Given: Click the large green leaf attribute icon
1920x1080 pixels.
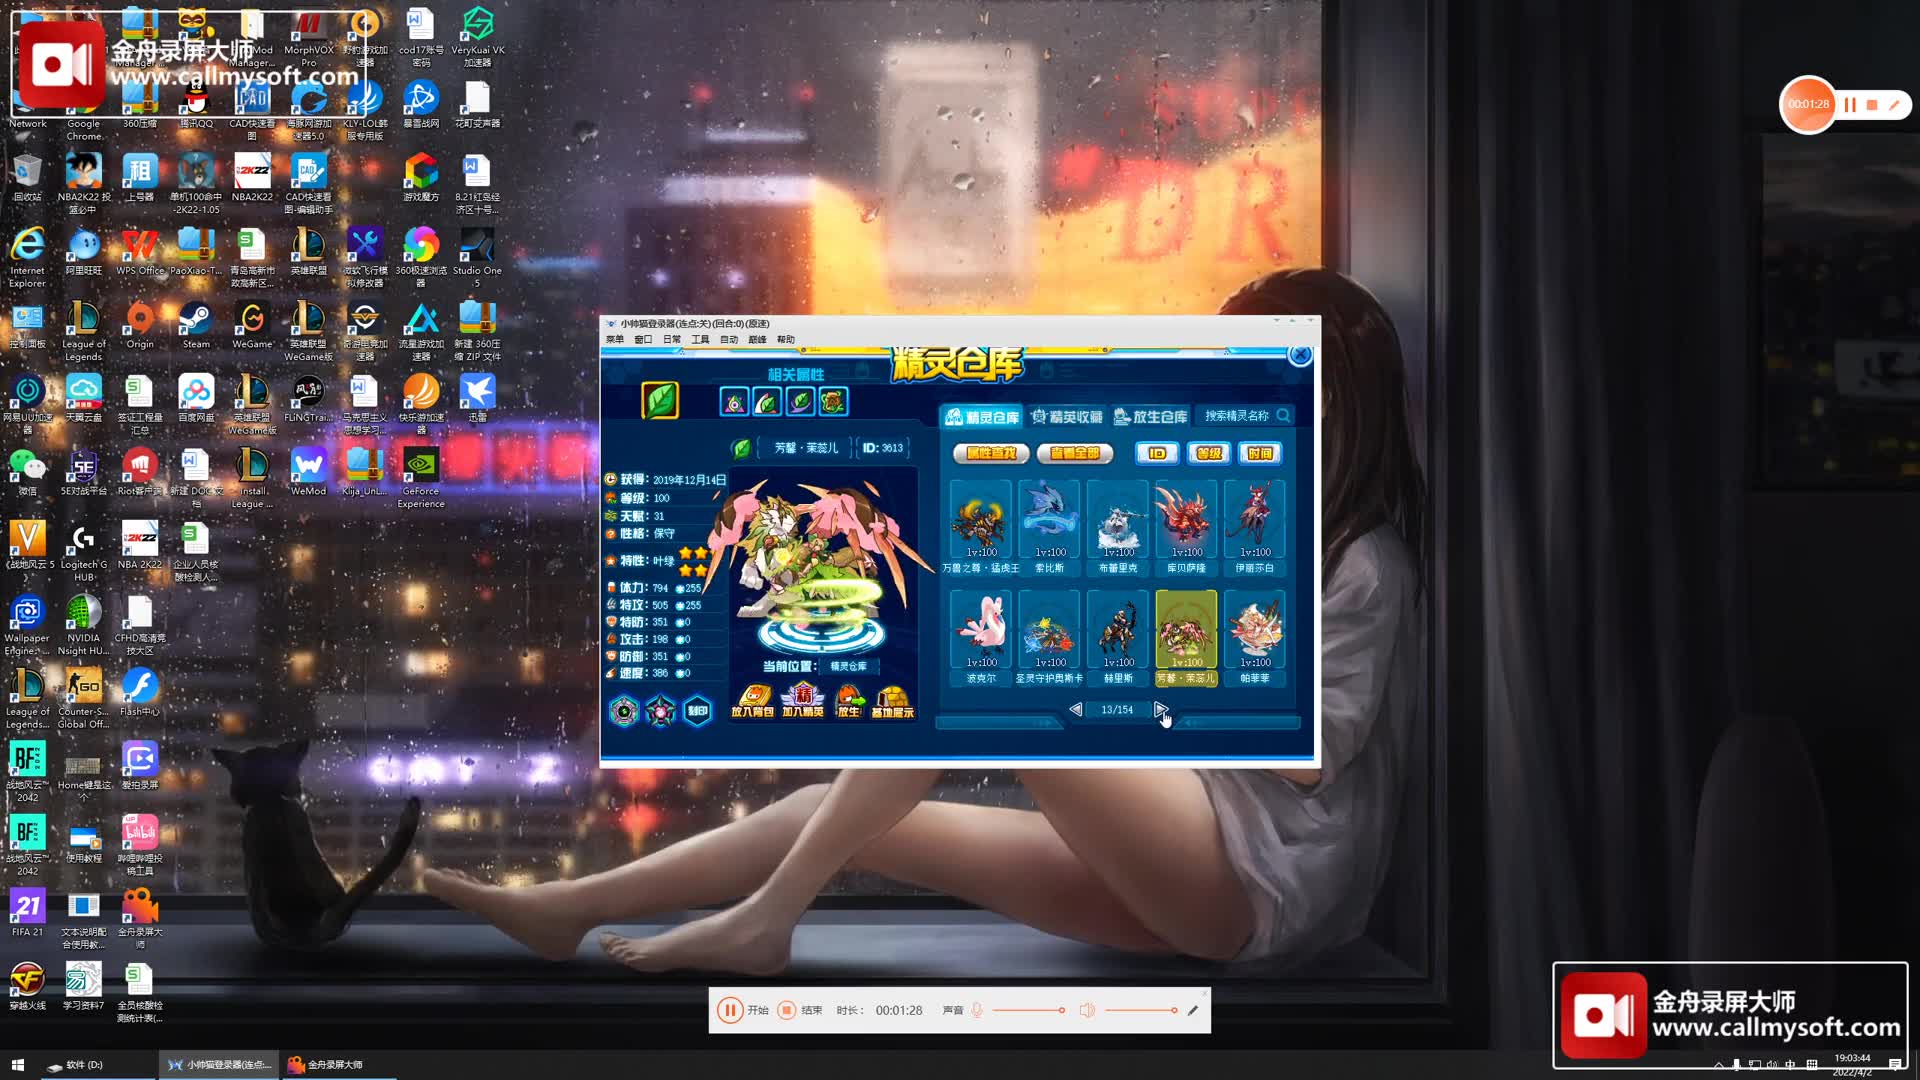Looking at the screenshot, I should tap(660, 401).
